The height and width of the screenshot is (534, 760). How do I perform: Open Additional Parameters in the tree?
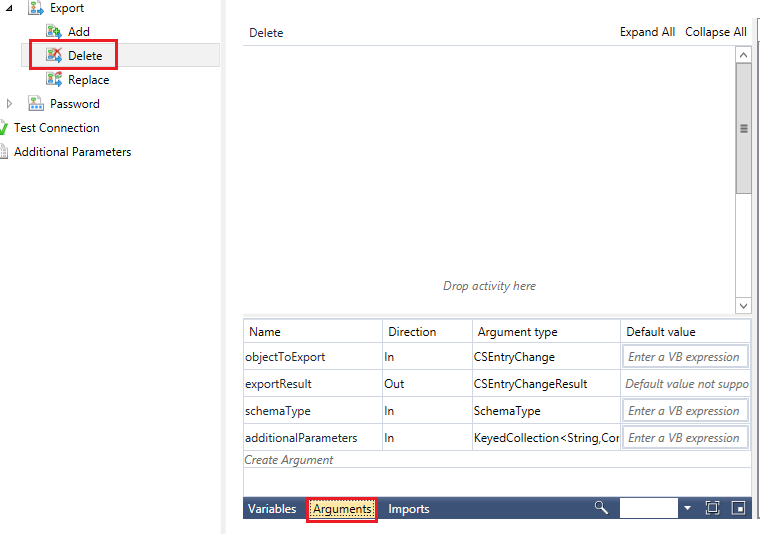pos(73,152)
